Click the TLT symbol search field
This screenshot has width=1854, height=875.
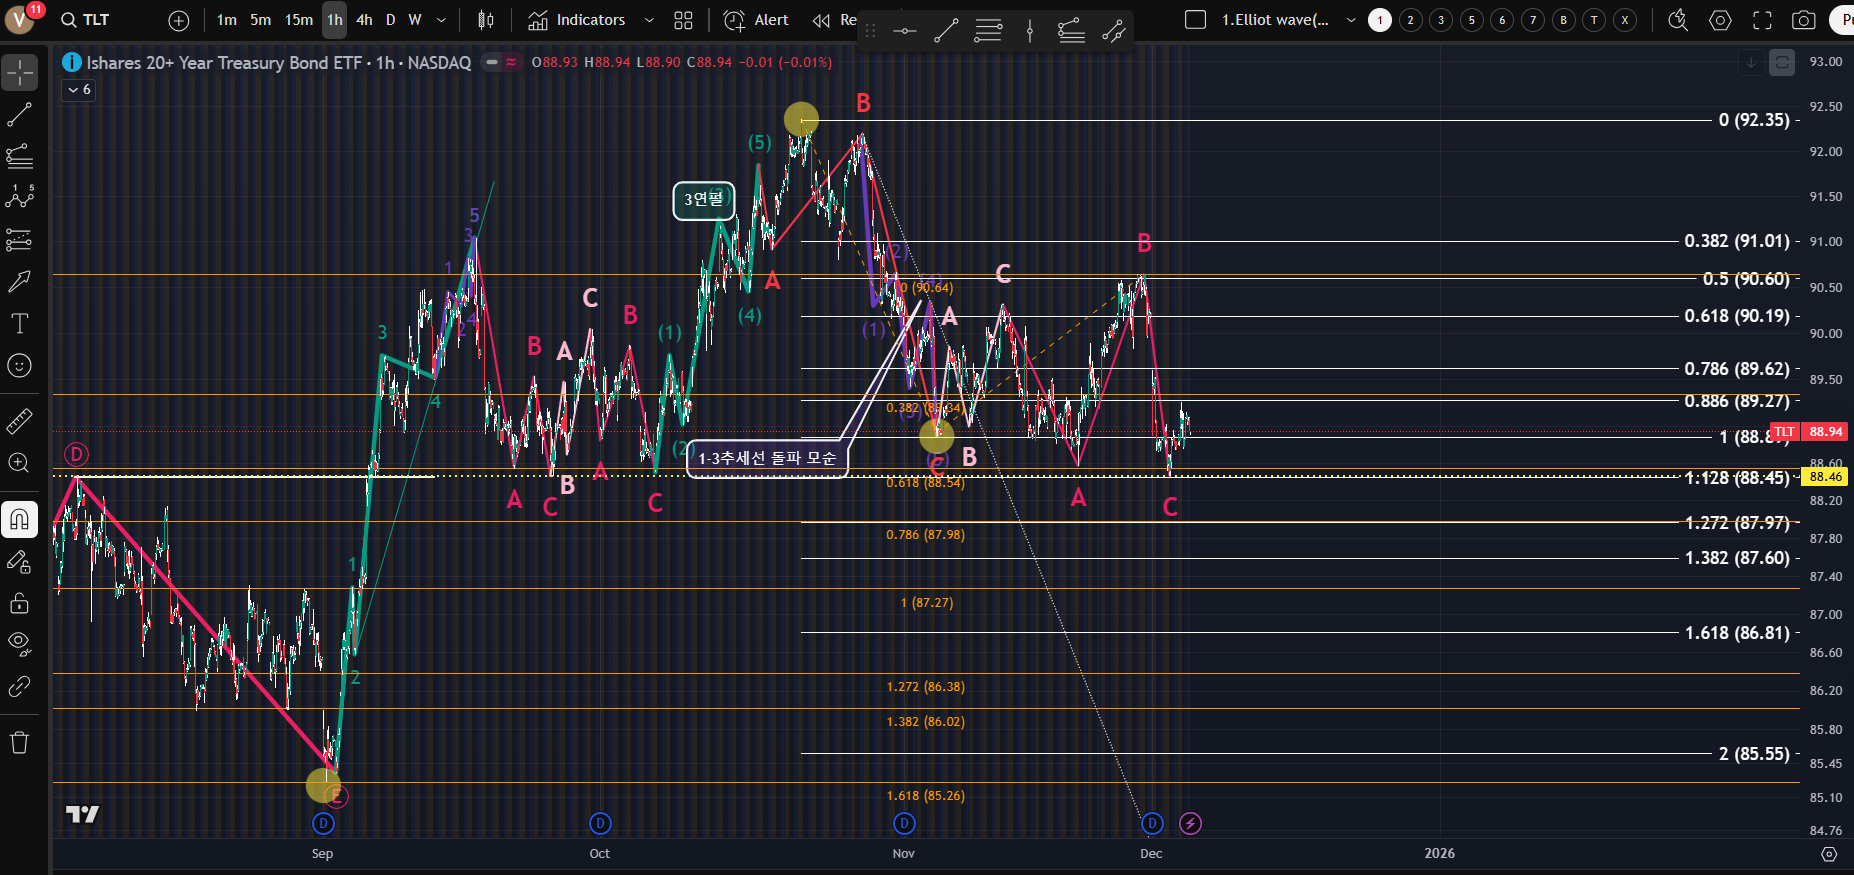86,20
